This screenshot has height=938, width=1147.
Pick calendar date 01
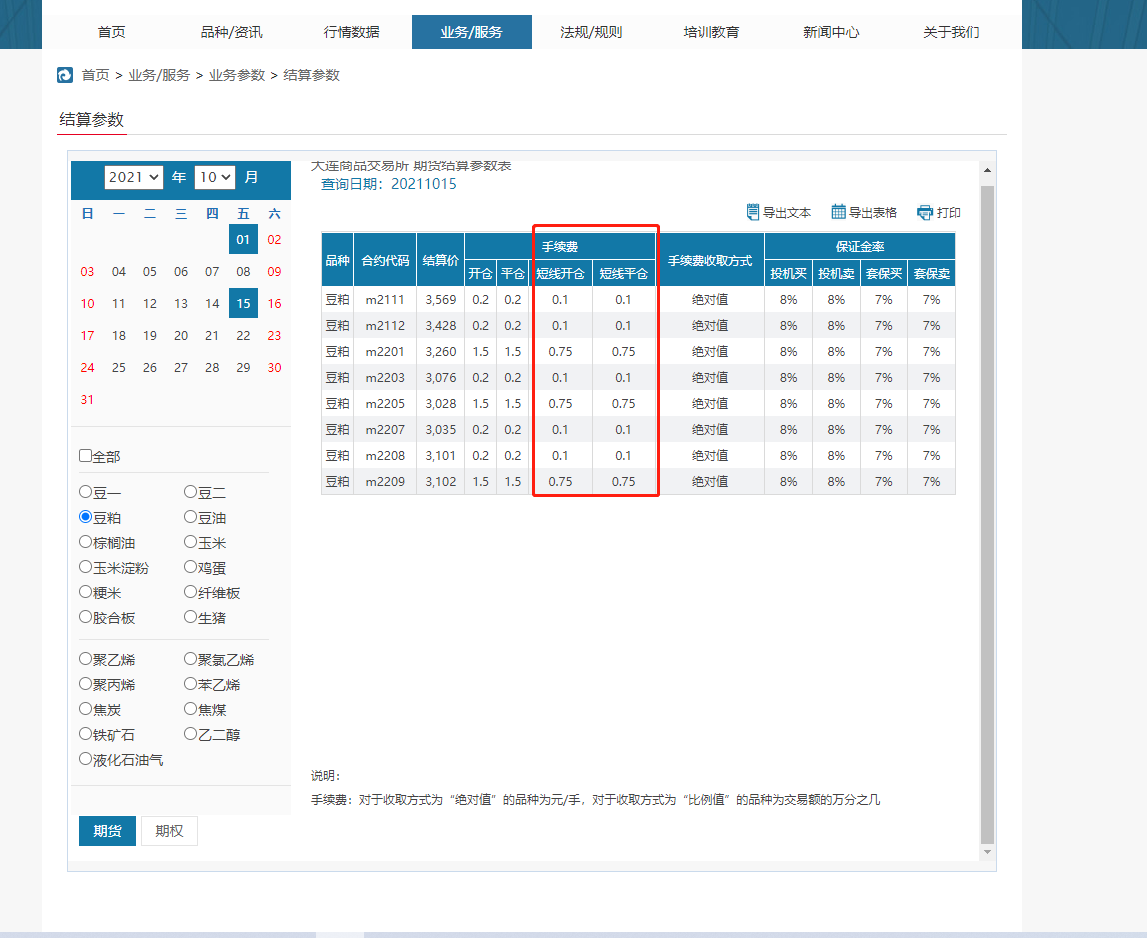(x=244, y=239)
